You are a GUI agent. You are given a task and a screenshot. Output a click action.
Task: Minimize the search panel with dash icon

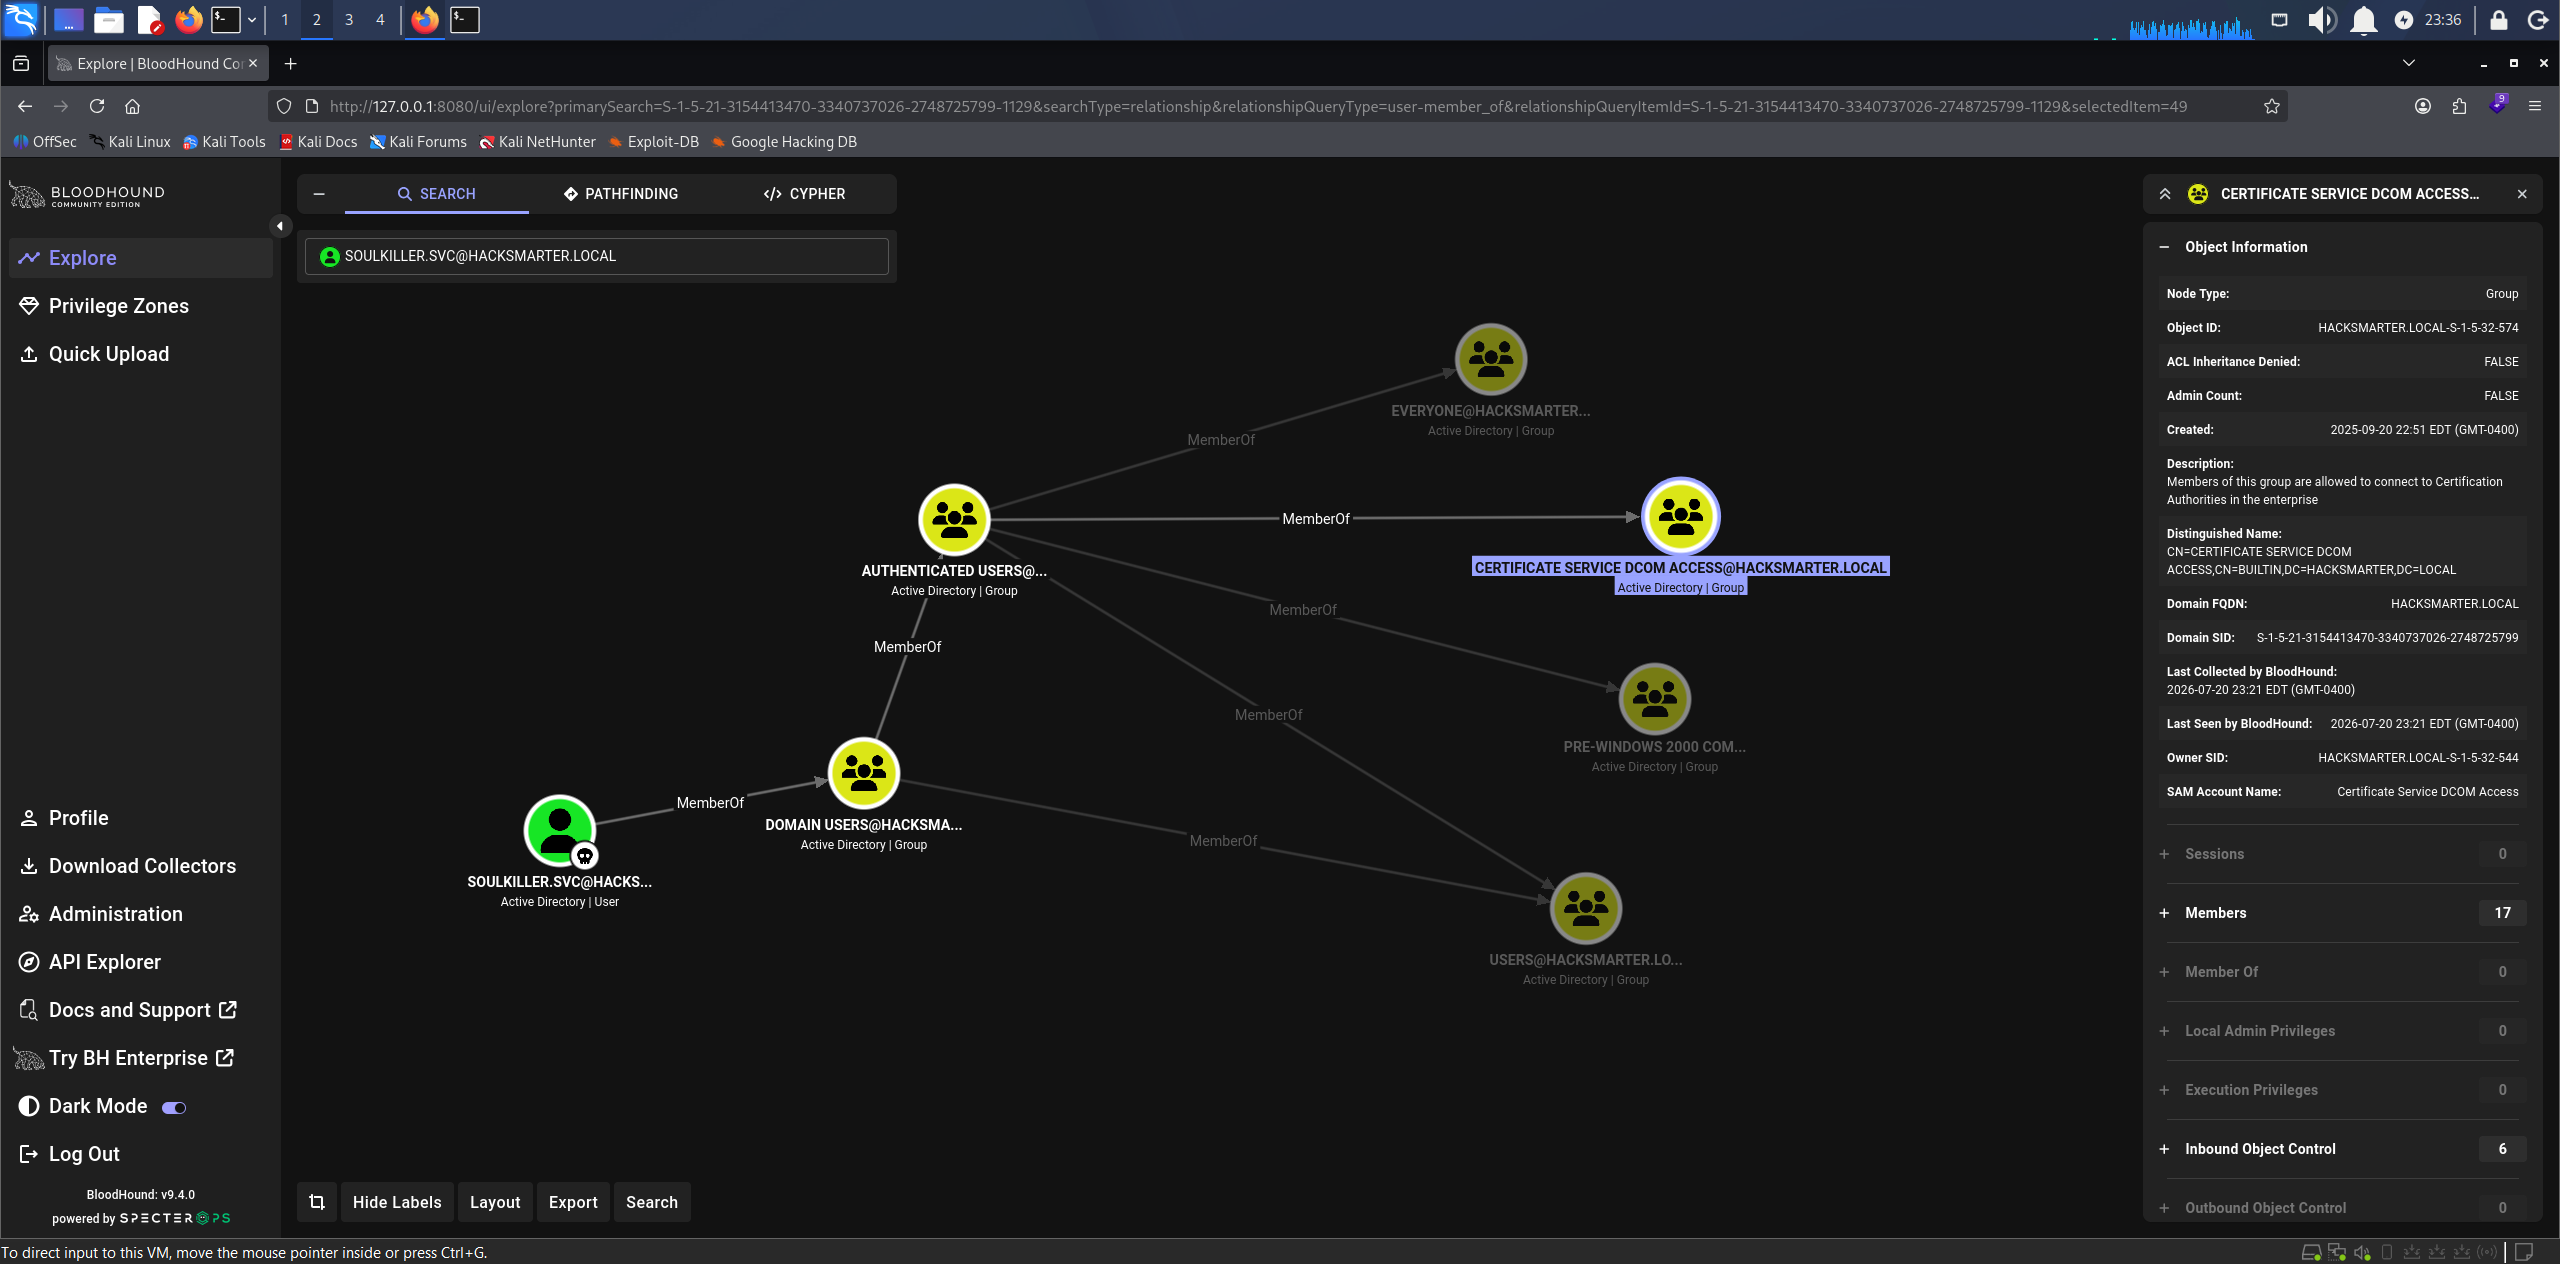point(319,194)
